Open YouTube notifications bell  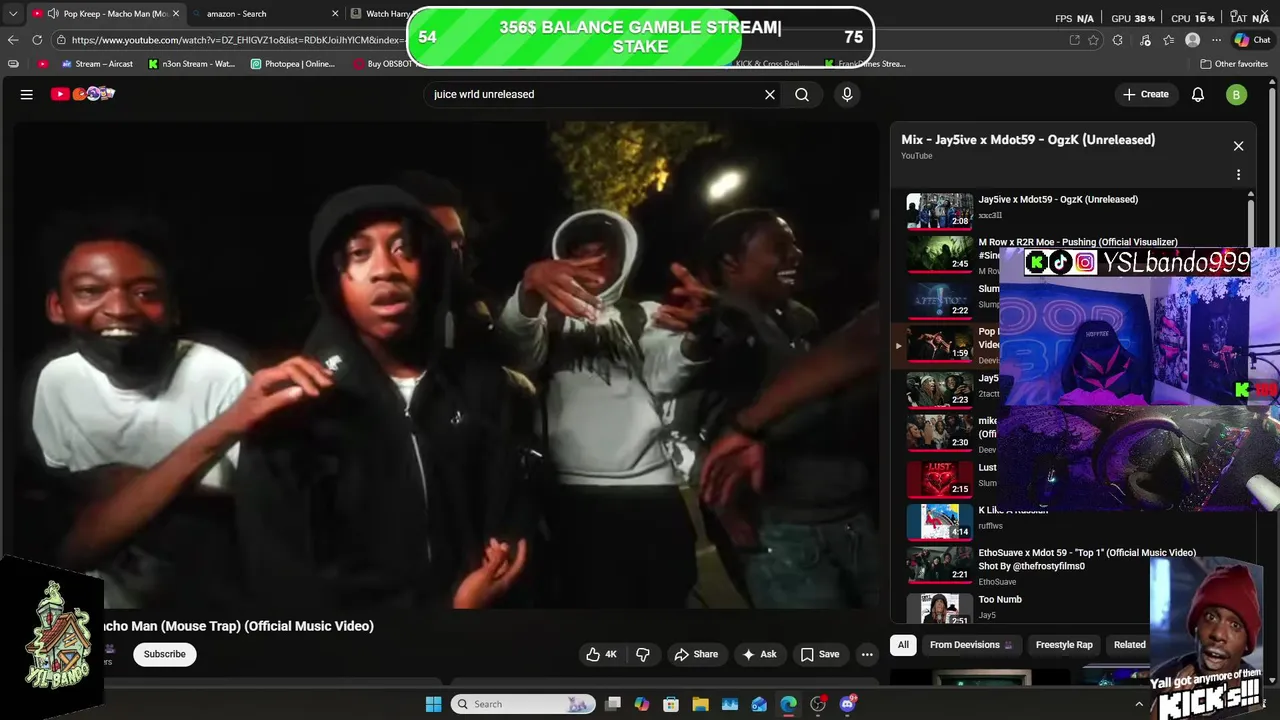1198,94
